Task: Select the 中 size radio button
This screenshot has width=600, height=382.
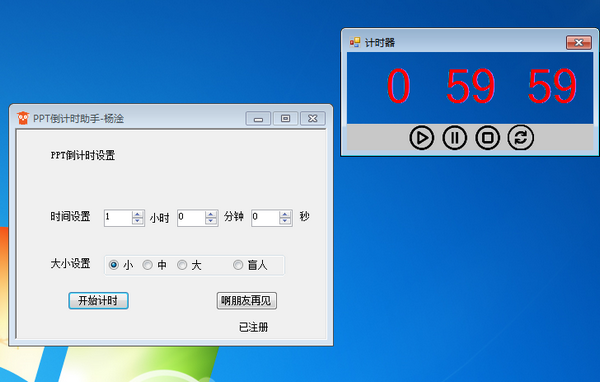Action: [147, 265]
